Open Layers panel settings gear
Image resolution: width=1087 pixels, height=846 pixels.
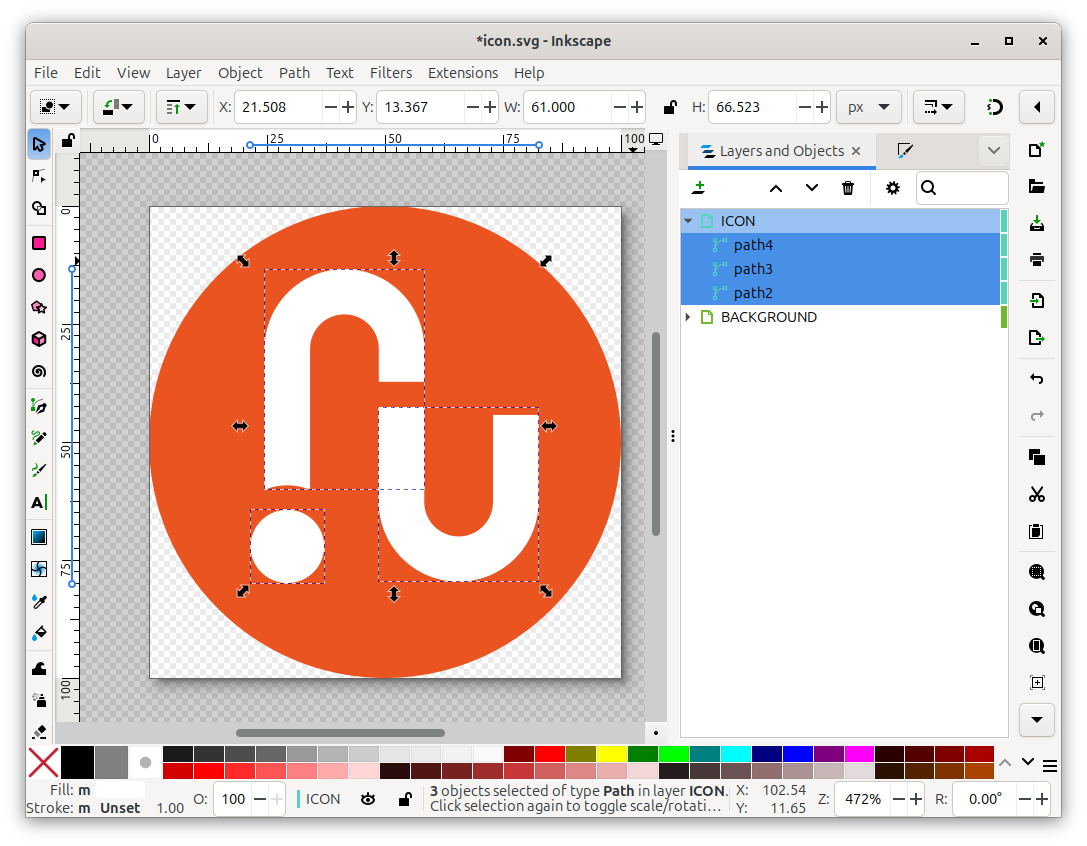coord(893,188)
